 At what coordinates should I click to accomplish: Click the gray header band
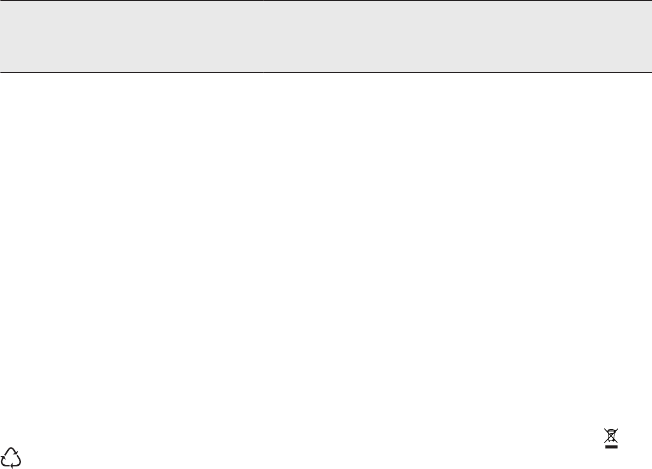(x=326, y=37)
